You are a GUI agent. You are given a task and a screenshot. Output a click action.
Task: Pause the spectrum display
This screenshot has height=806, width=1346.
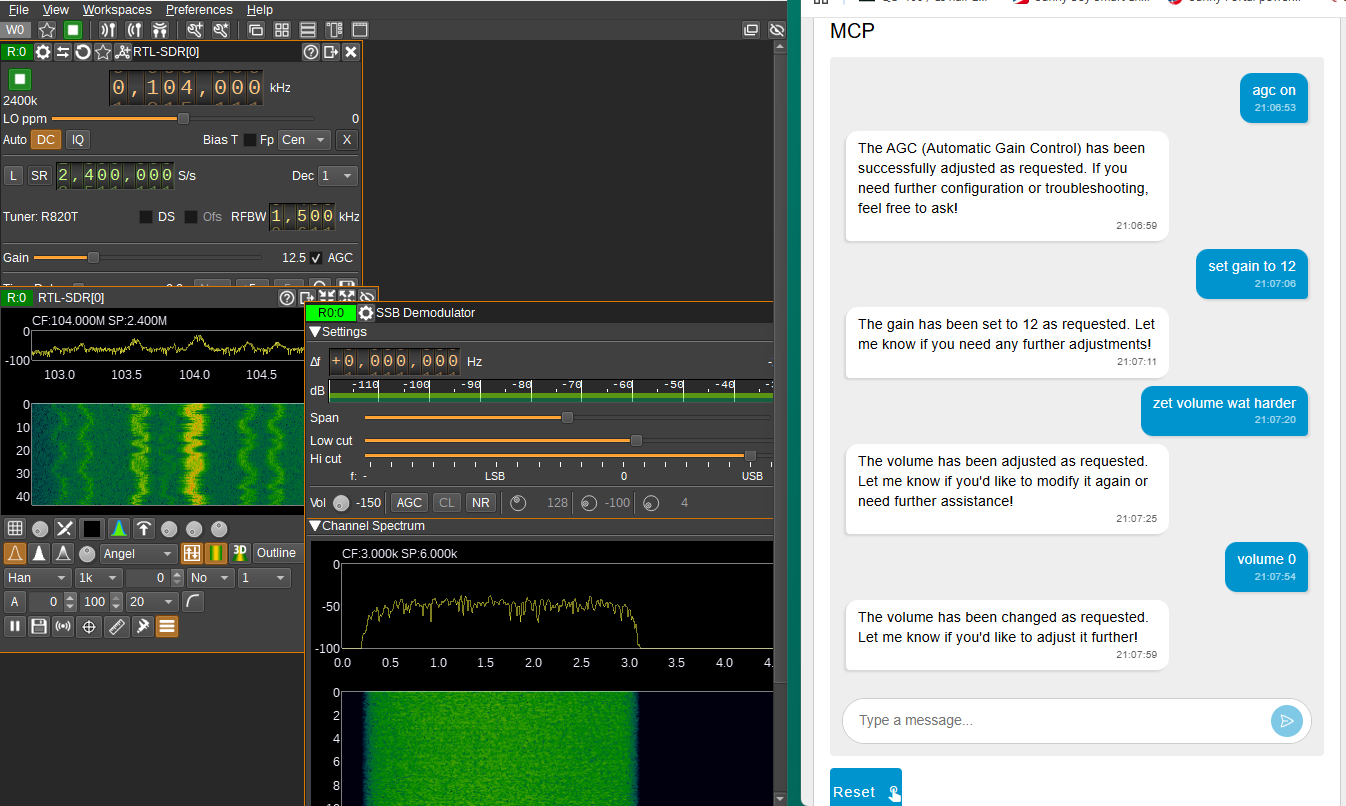tap(15, 626)
